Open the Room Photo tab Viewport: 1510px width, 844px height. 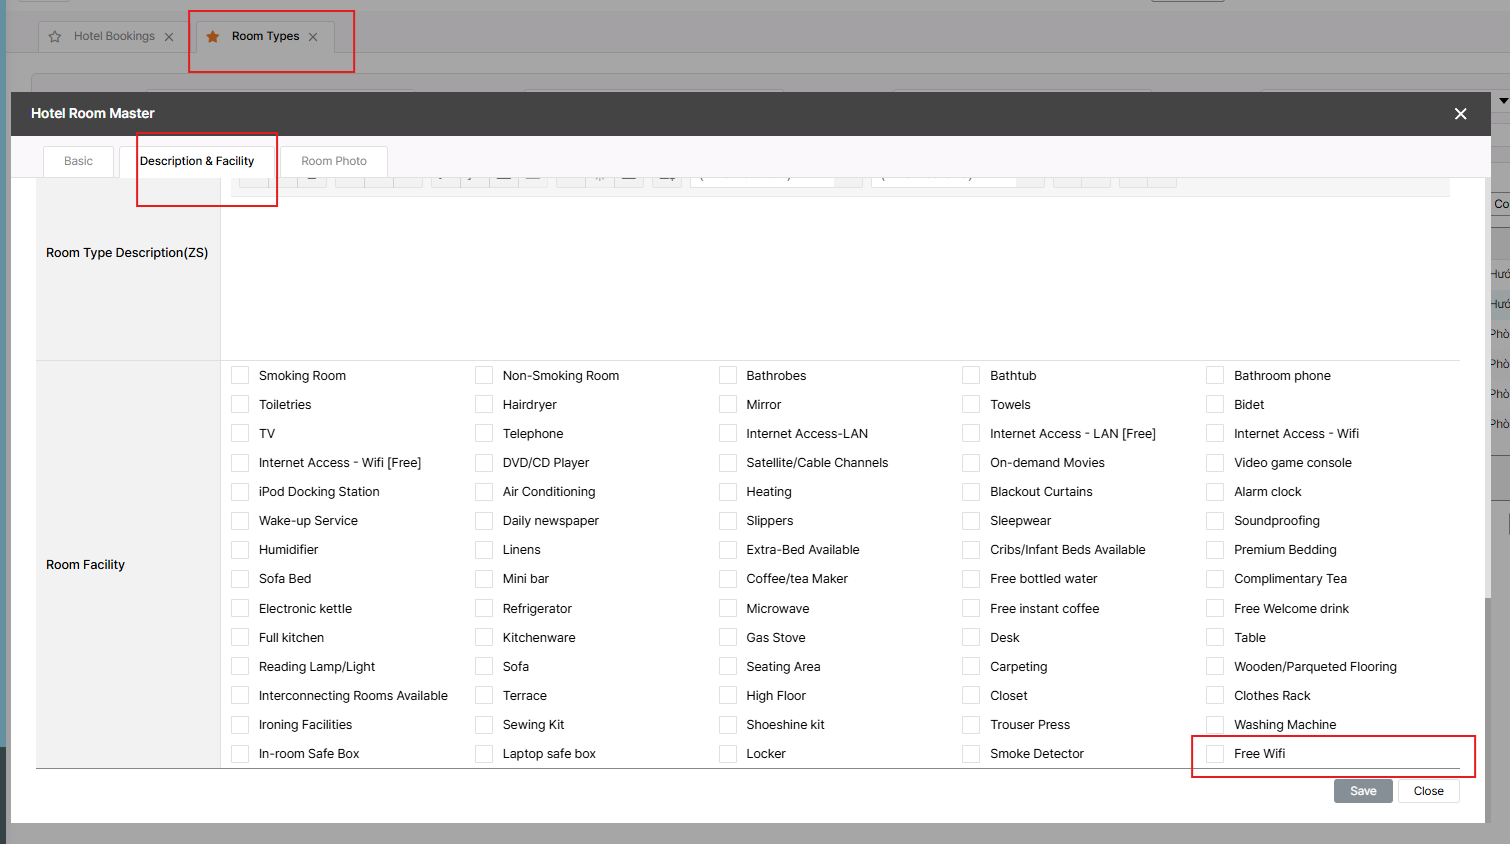point(334,161)
